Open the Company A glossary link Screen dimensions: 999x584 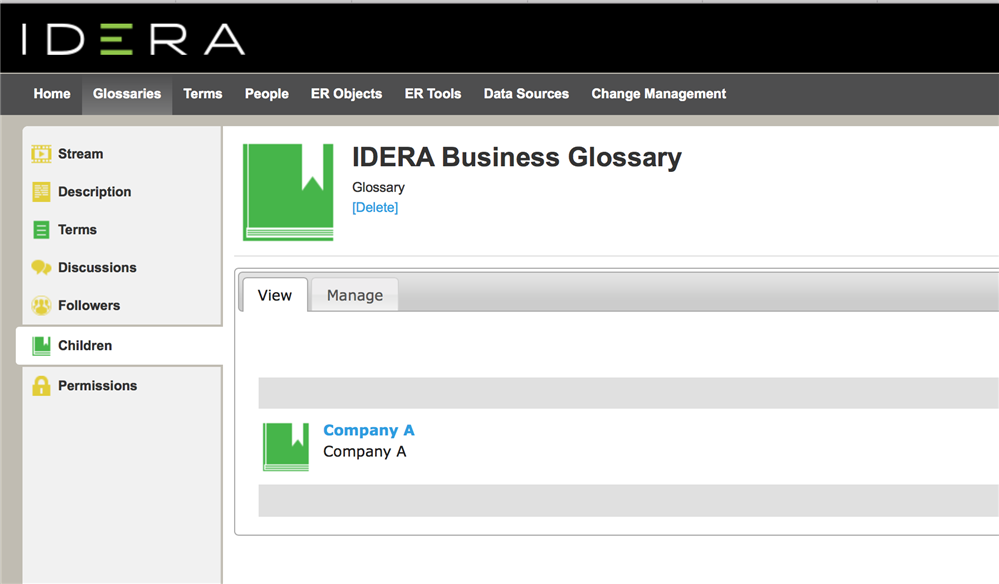pos(369,431)
